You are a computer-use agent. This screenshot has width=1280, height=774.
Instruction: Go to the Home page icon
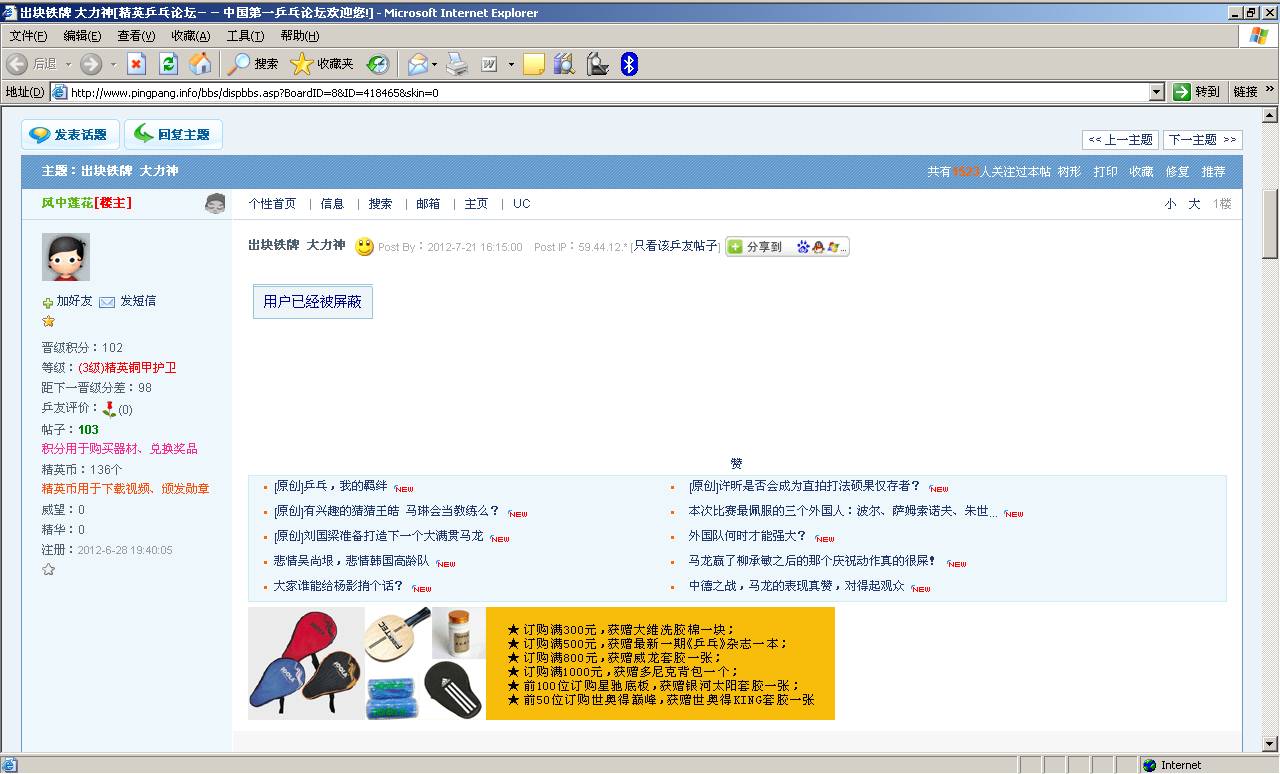coord(200,64)
